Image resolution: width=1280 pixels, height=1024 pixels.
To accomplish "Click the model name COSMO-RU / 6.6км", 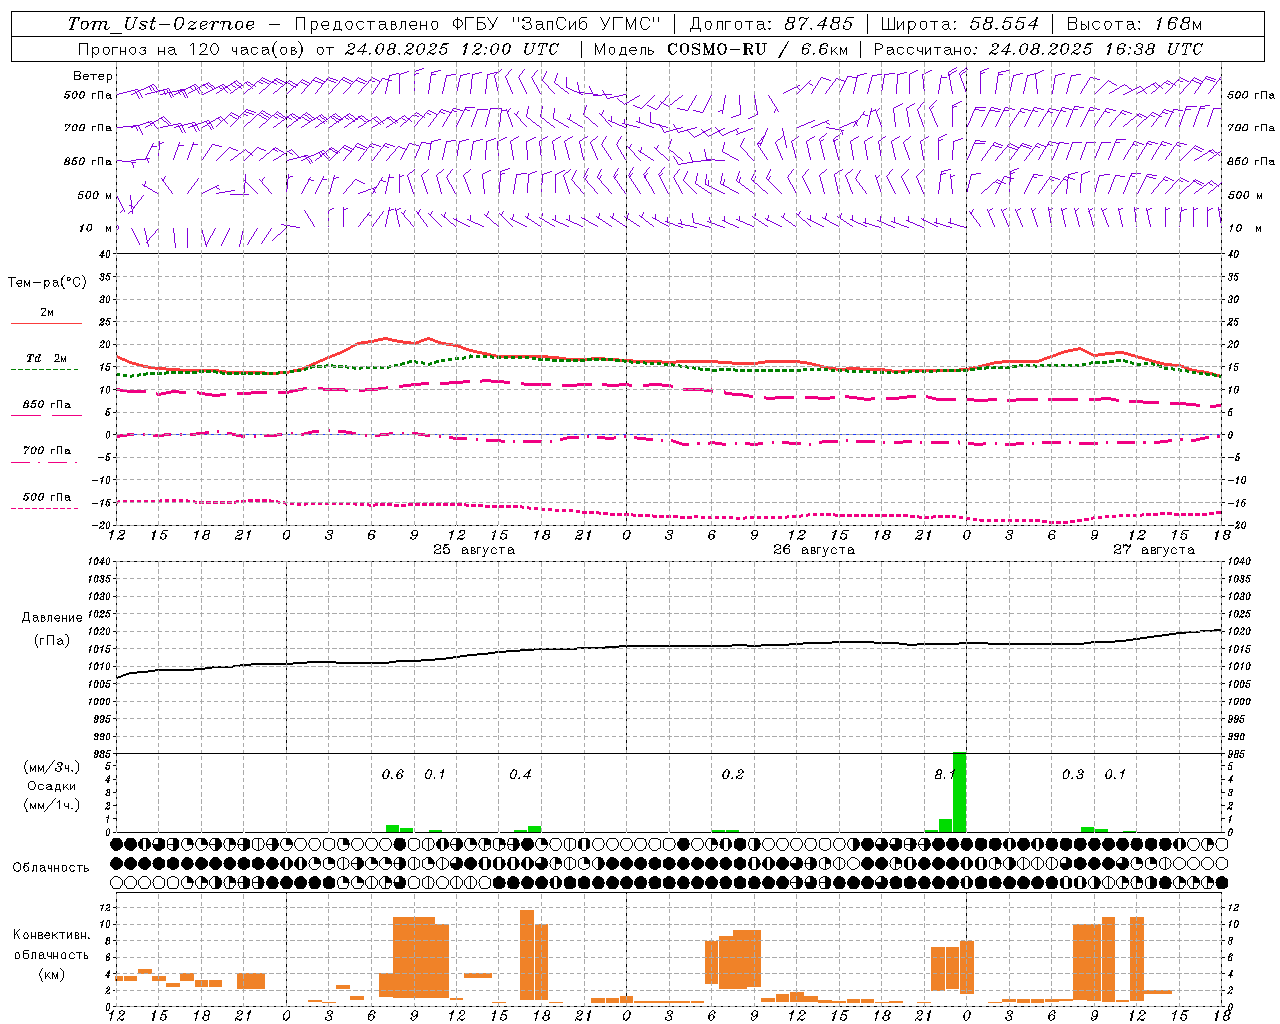I will pyautogui.click(x=757, y=49).
